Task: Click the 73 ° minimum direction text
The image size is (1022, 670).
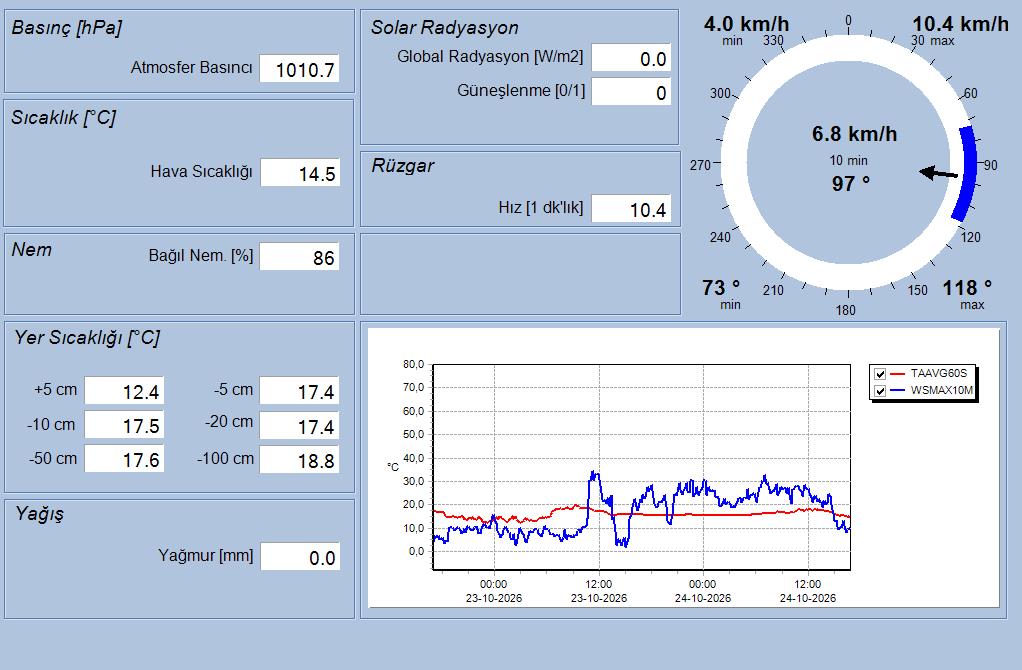Action: (x=721, y=287)
